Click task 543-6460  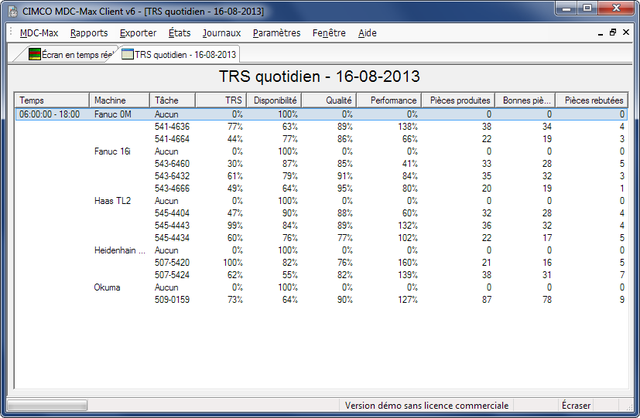click(172, 164)
